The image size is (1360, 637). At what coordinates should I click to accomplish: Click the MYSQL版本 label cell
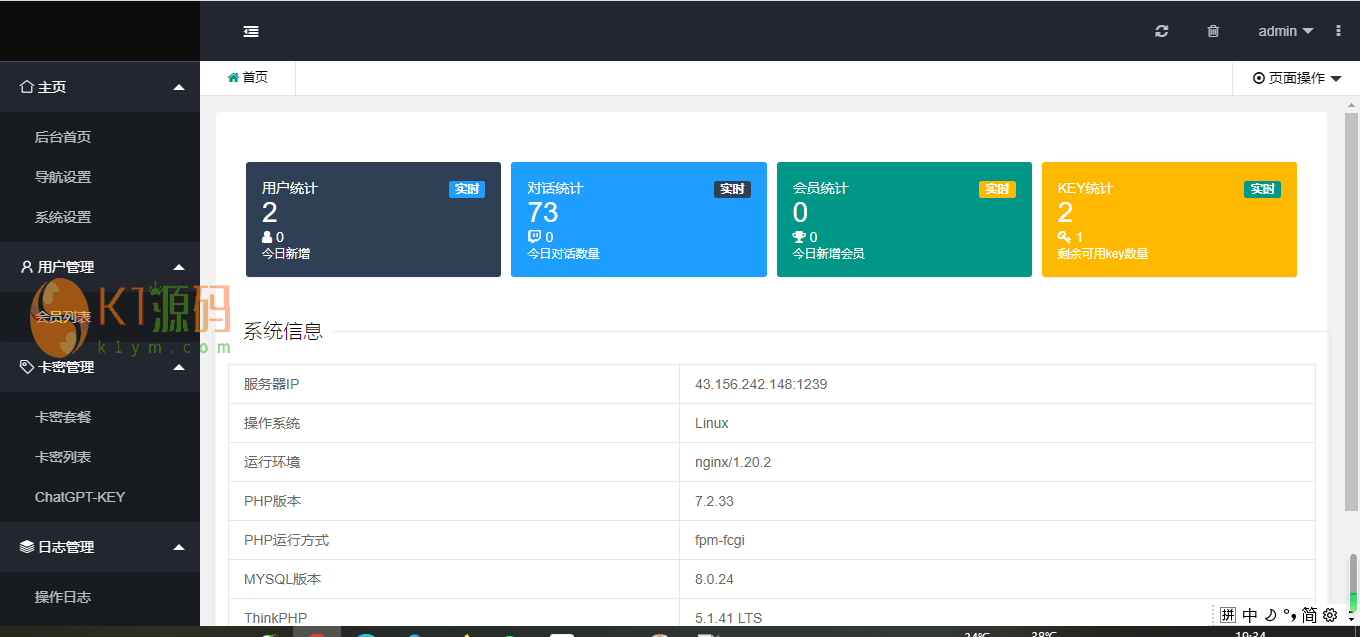pyautogui.click(x=454, y=579)
